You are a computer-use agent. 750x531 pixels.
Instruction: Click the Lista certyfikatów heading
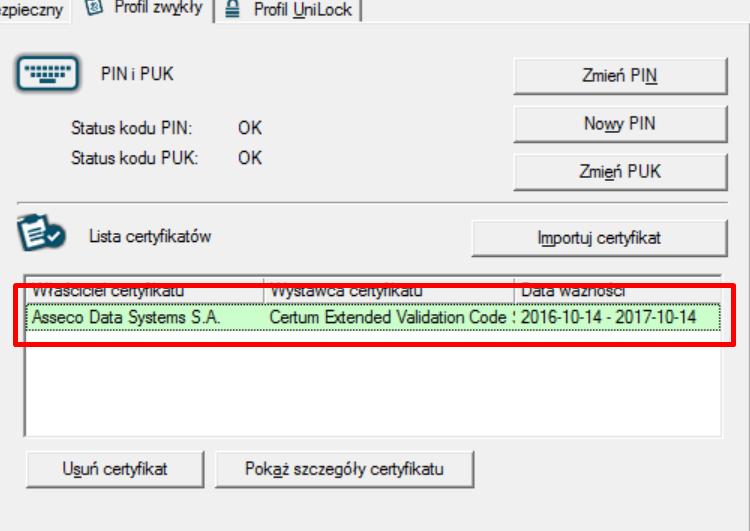(x=150, y=236)
